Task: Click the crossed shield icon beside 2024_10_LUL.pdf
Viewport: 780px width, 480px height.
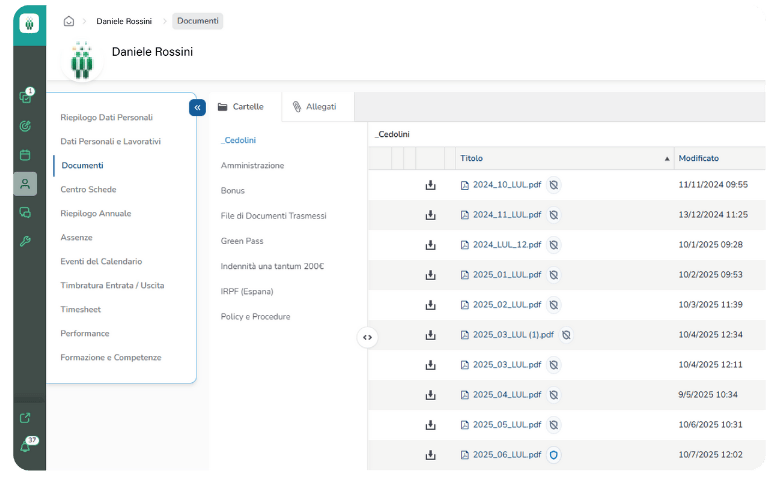Action: coord(554,185)
